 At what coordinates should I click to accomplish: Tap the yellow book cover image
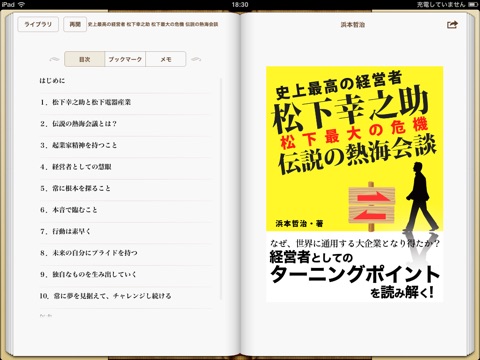[355, 184]
